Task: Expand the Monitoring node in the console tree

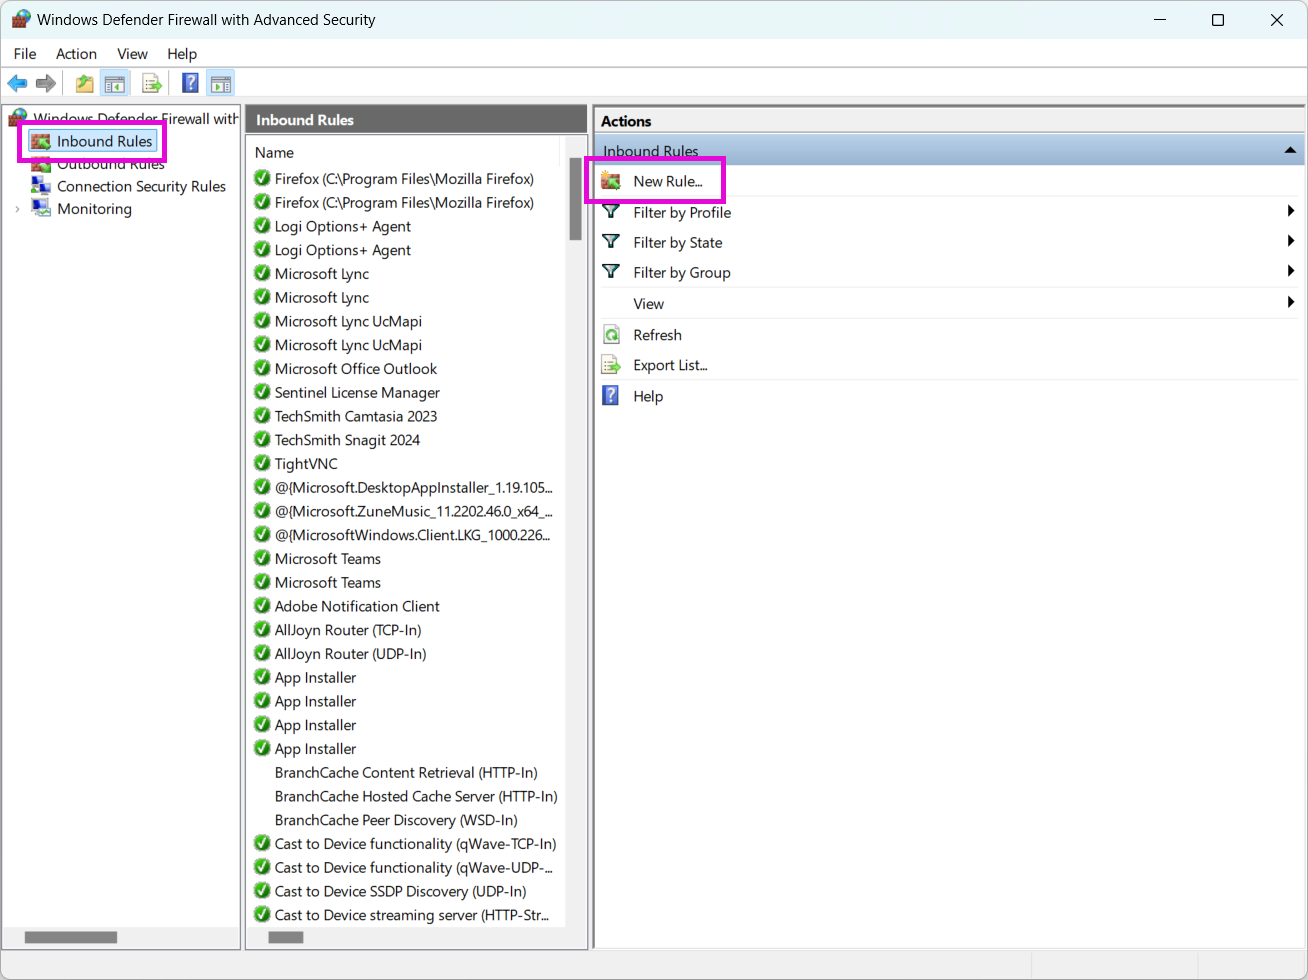Action: pyautogui.click(x=17, y=209)
